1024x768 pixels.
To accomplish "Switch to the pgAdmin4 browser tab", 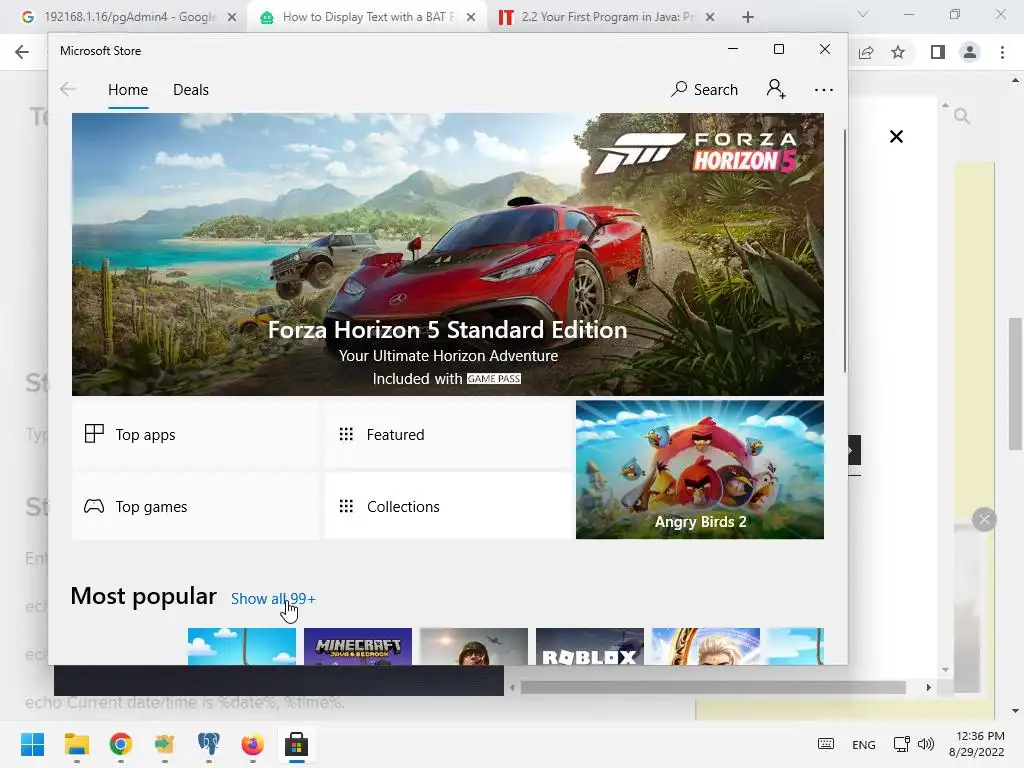I will pos(129,17).
